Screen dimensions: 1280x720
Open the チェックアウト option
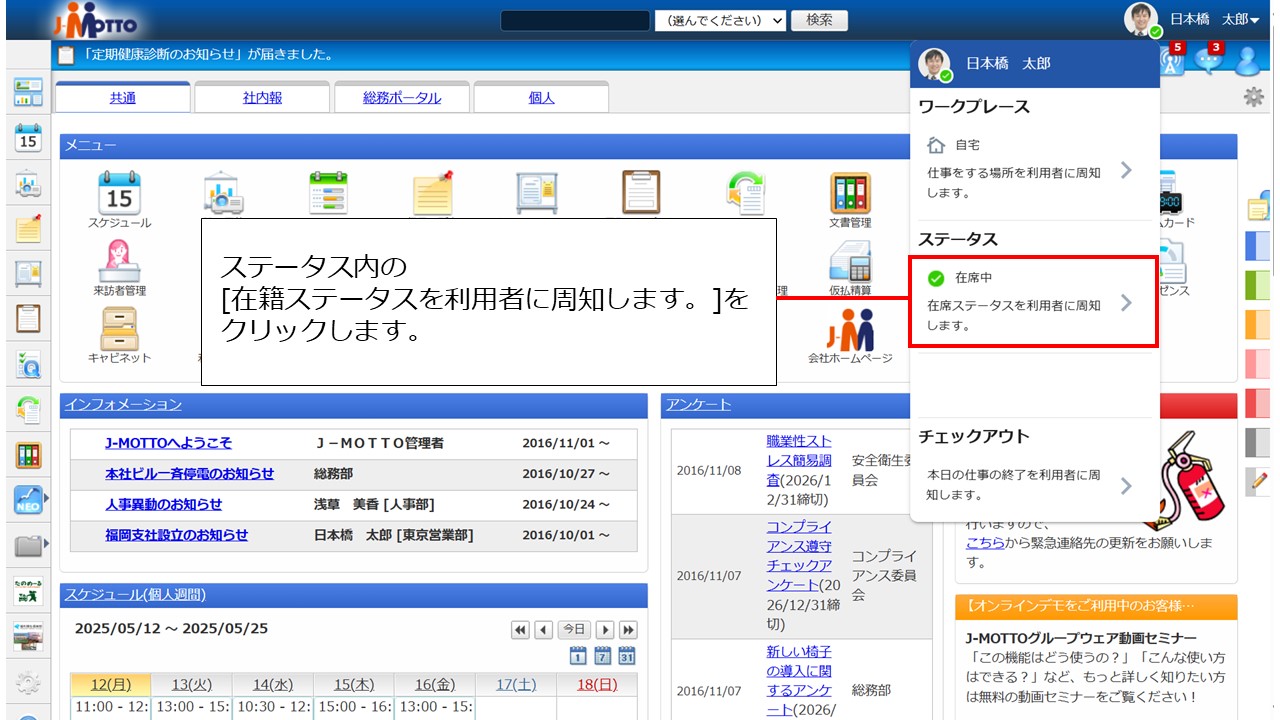click(1032, 485)
